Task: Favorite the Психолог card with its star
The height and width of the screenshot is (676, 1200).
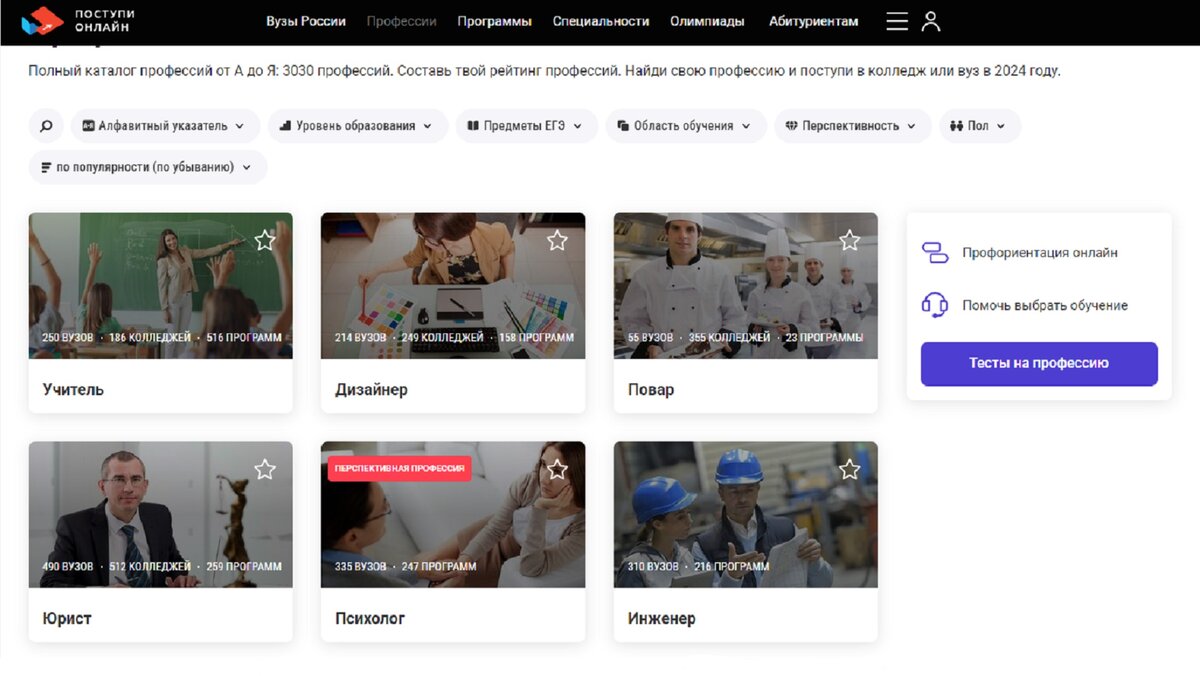Action: click(x=557, y=469)
